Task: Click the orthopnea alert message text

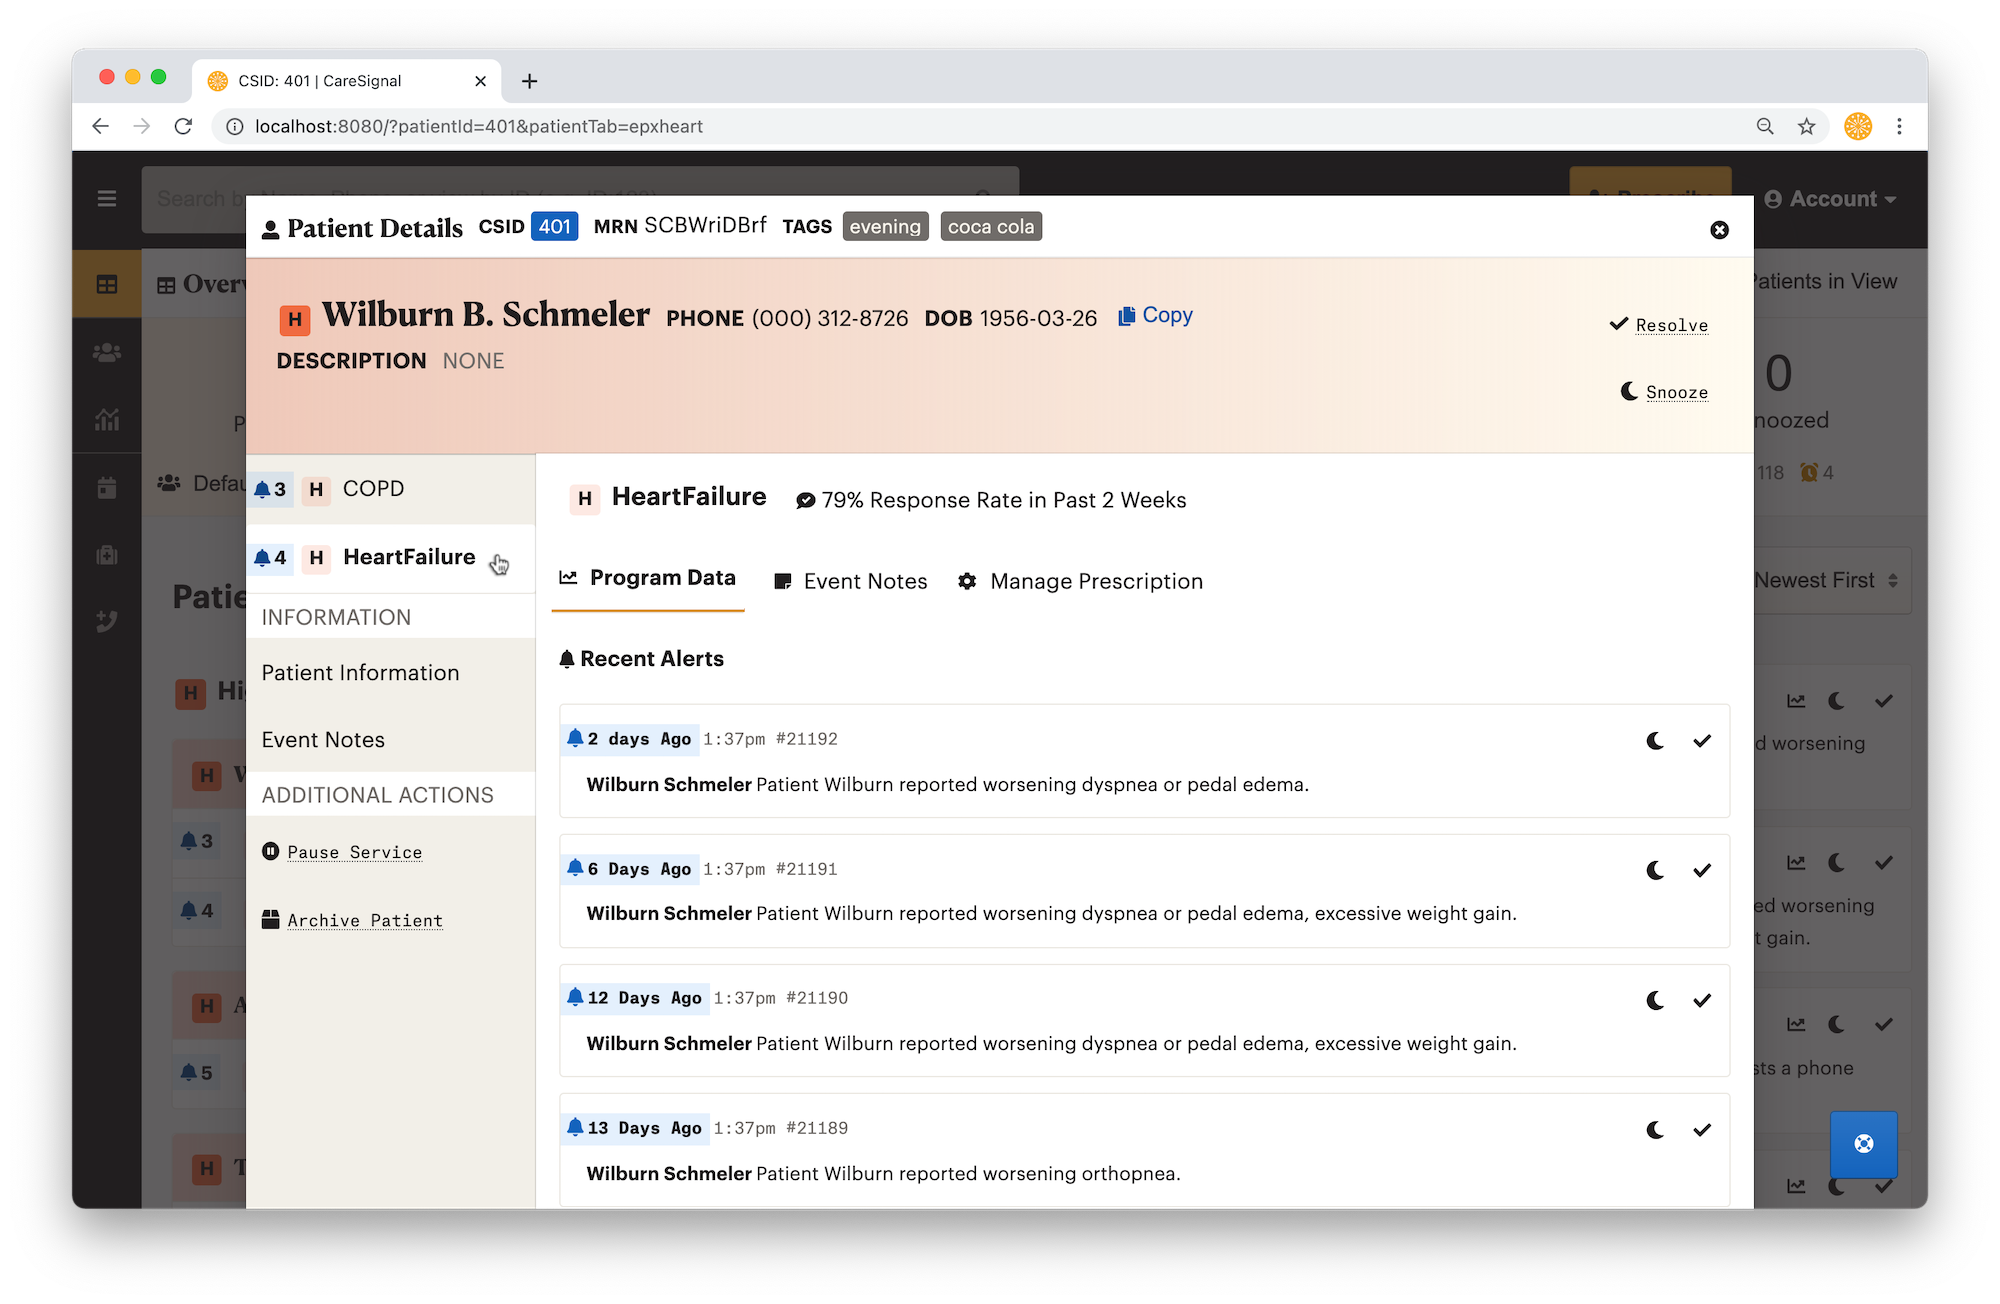Action: click(968, 1174)
